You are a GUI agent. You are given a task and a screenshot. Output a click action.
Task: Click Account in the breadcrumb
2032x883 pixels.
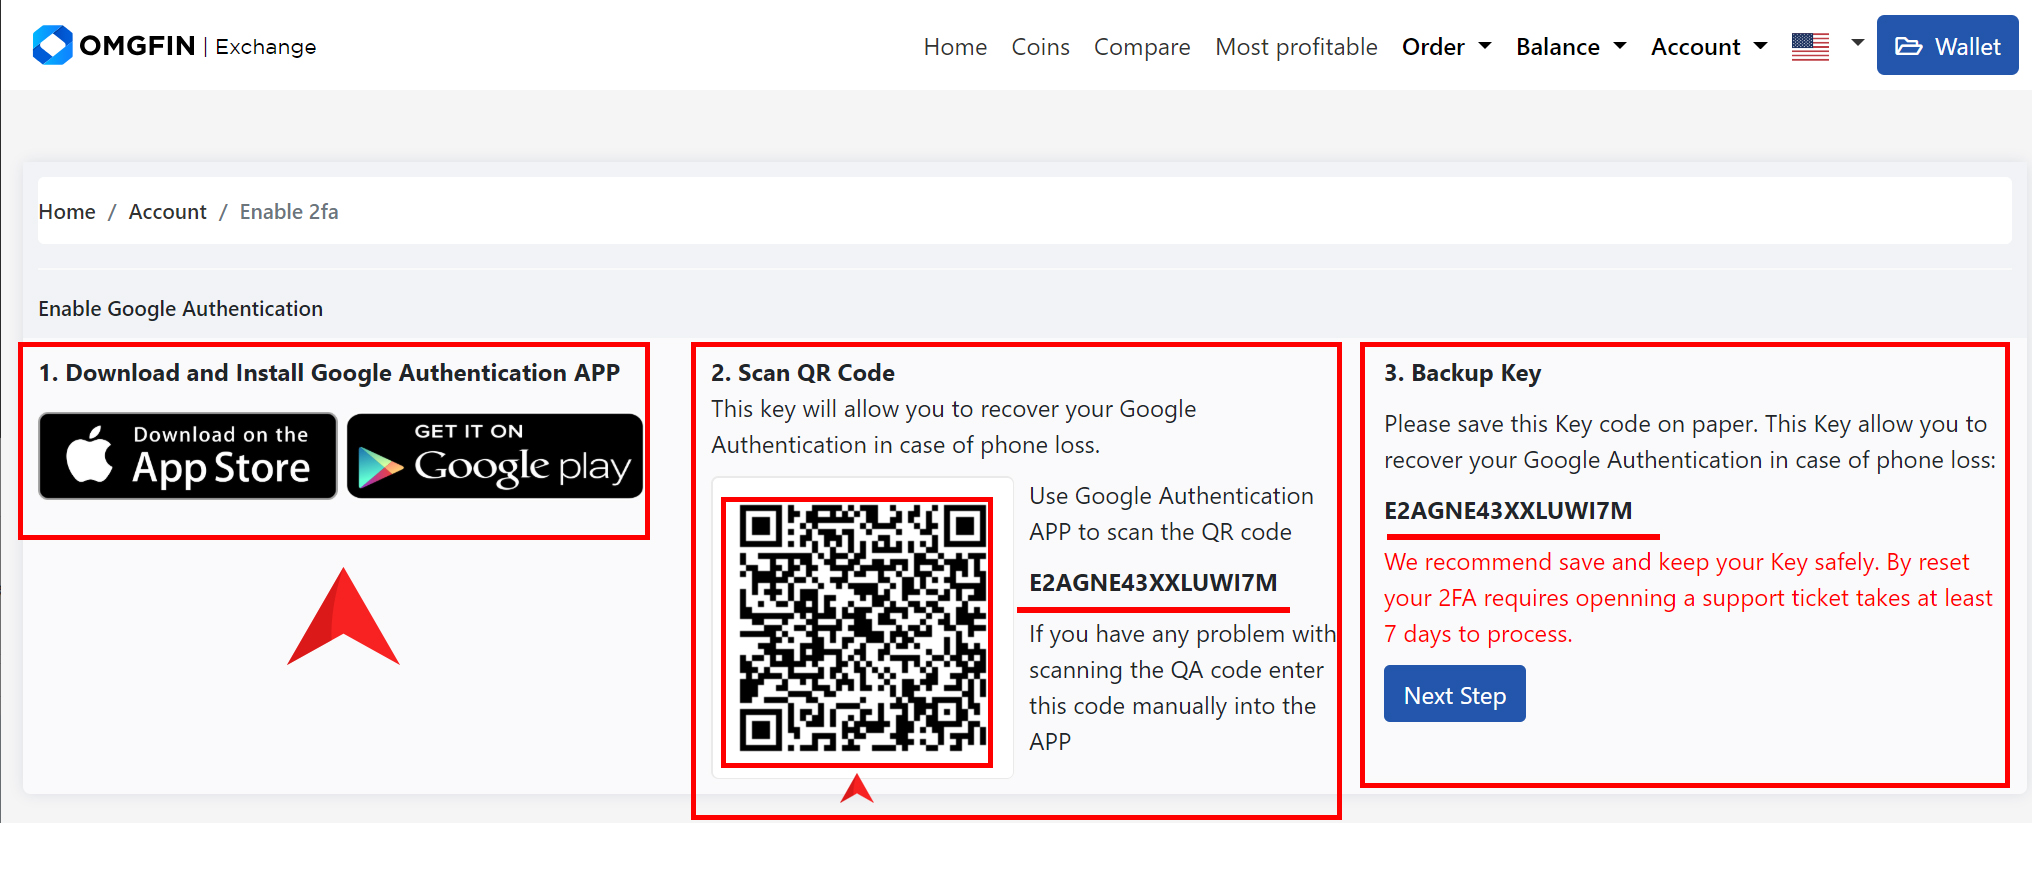click(168, 212)
